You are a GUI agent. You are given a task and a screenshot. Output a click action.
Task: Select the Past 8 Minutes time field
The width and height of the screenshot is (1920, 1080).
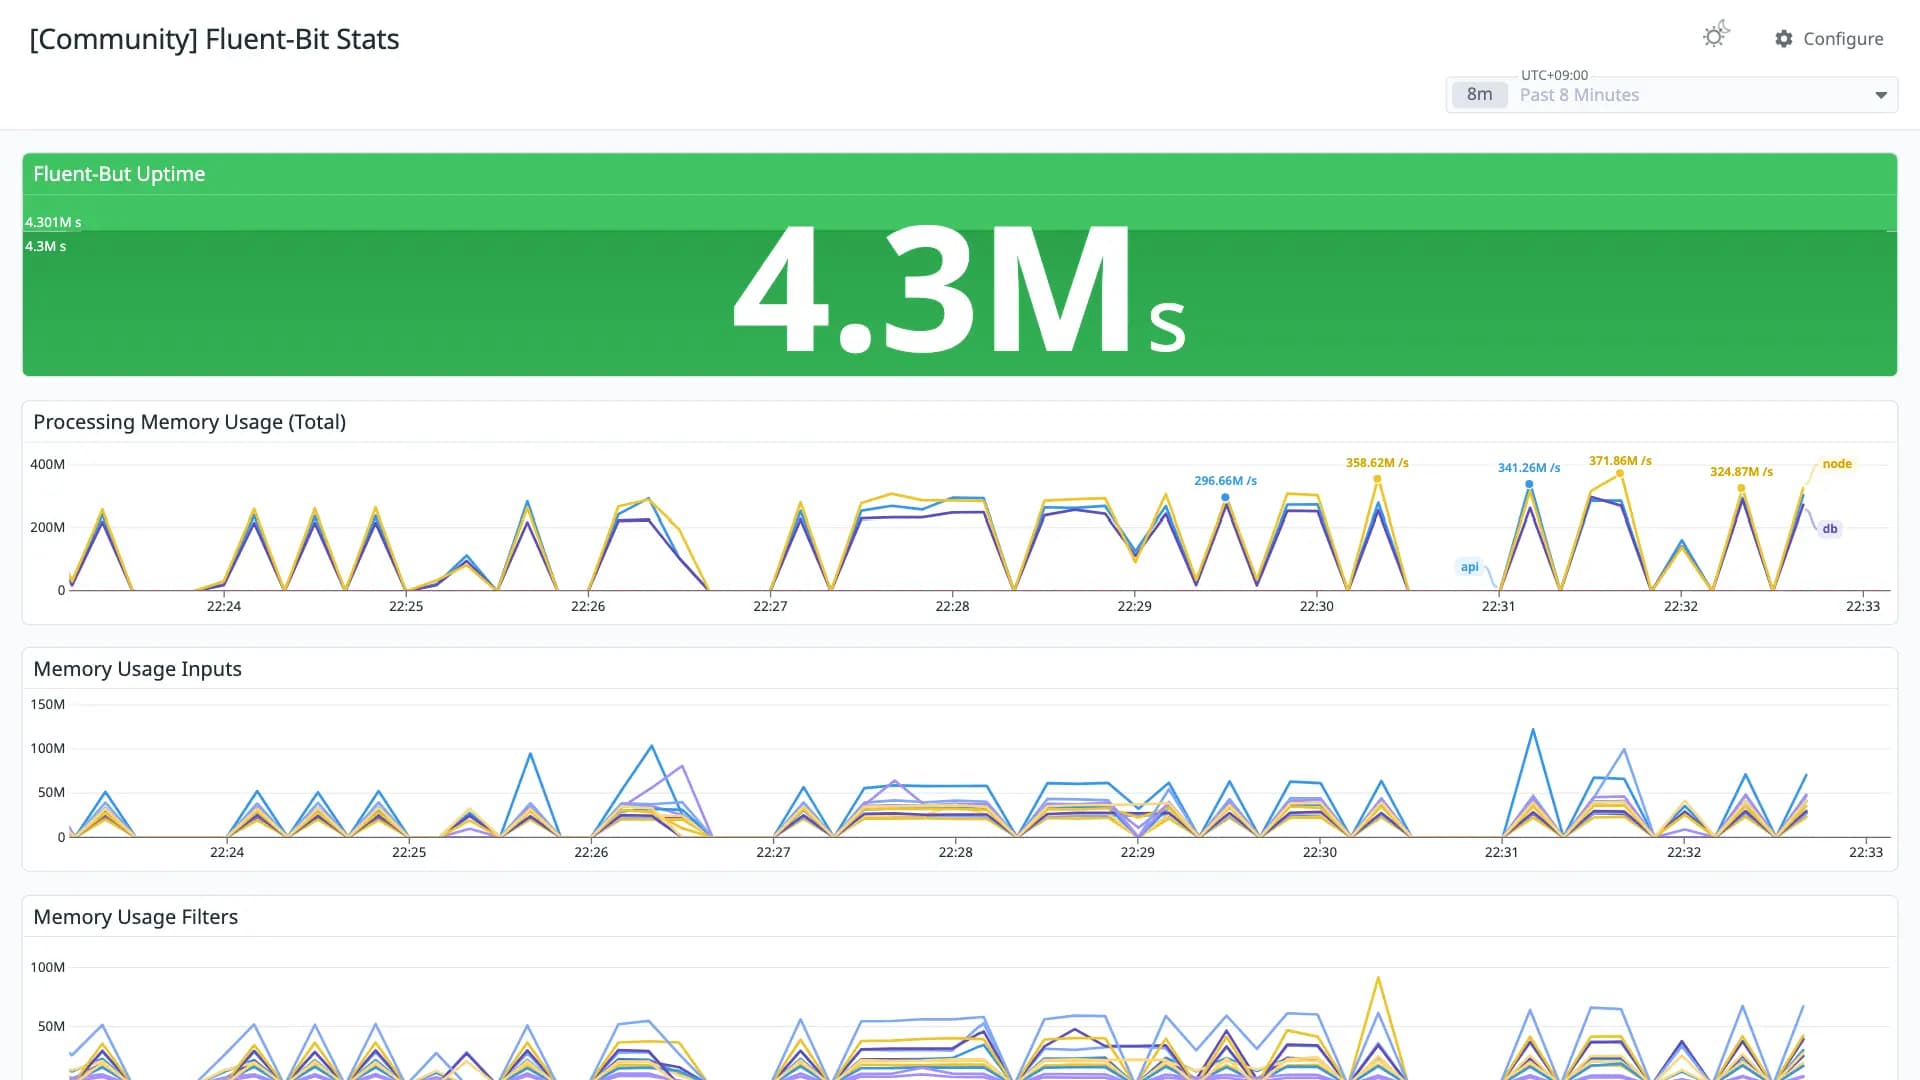1672,95
